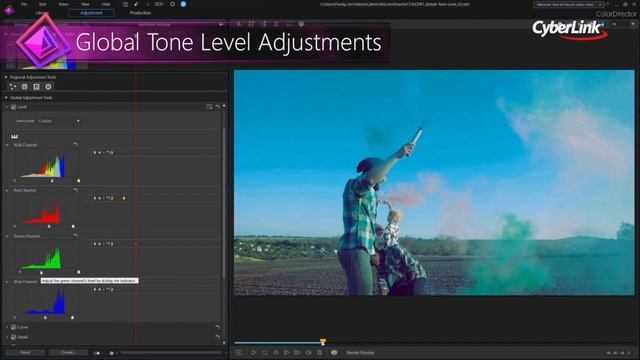The width and height of the screenshot is (640, 360).
Task: Reset the Green Channel levels
Action: click(76, 236)
